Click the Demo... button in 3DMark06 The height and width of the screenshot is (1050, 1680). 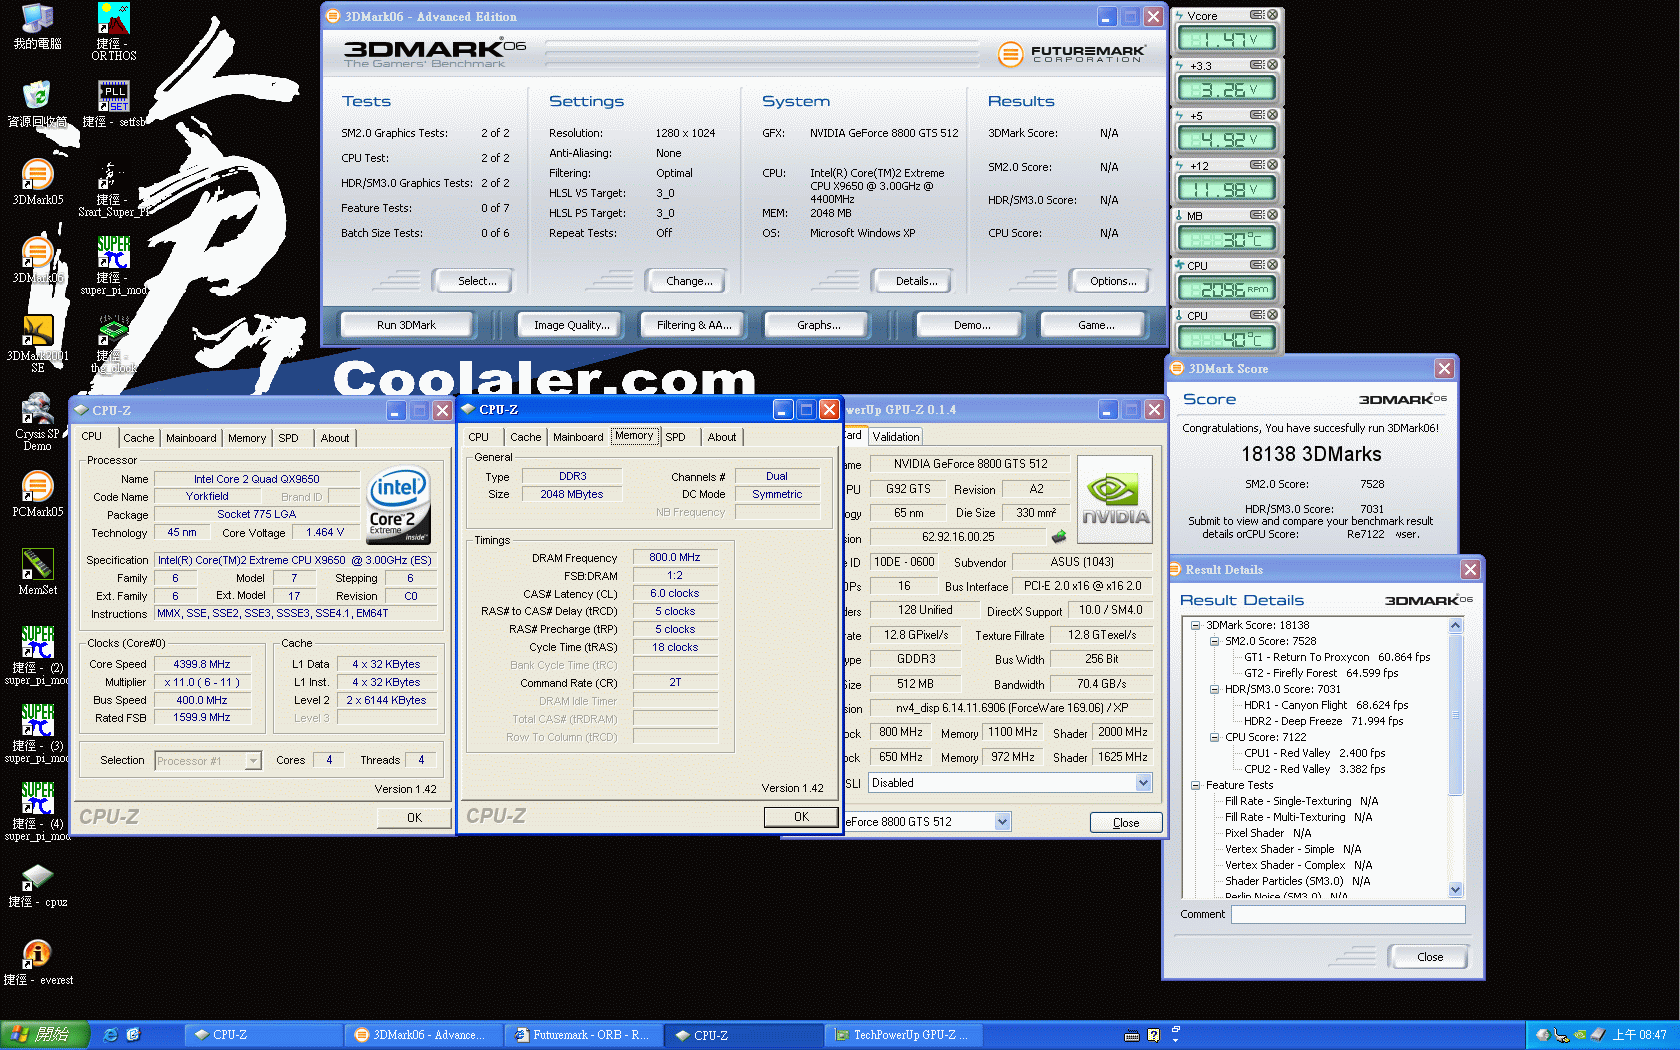[971, 325]
